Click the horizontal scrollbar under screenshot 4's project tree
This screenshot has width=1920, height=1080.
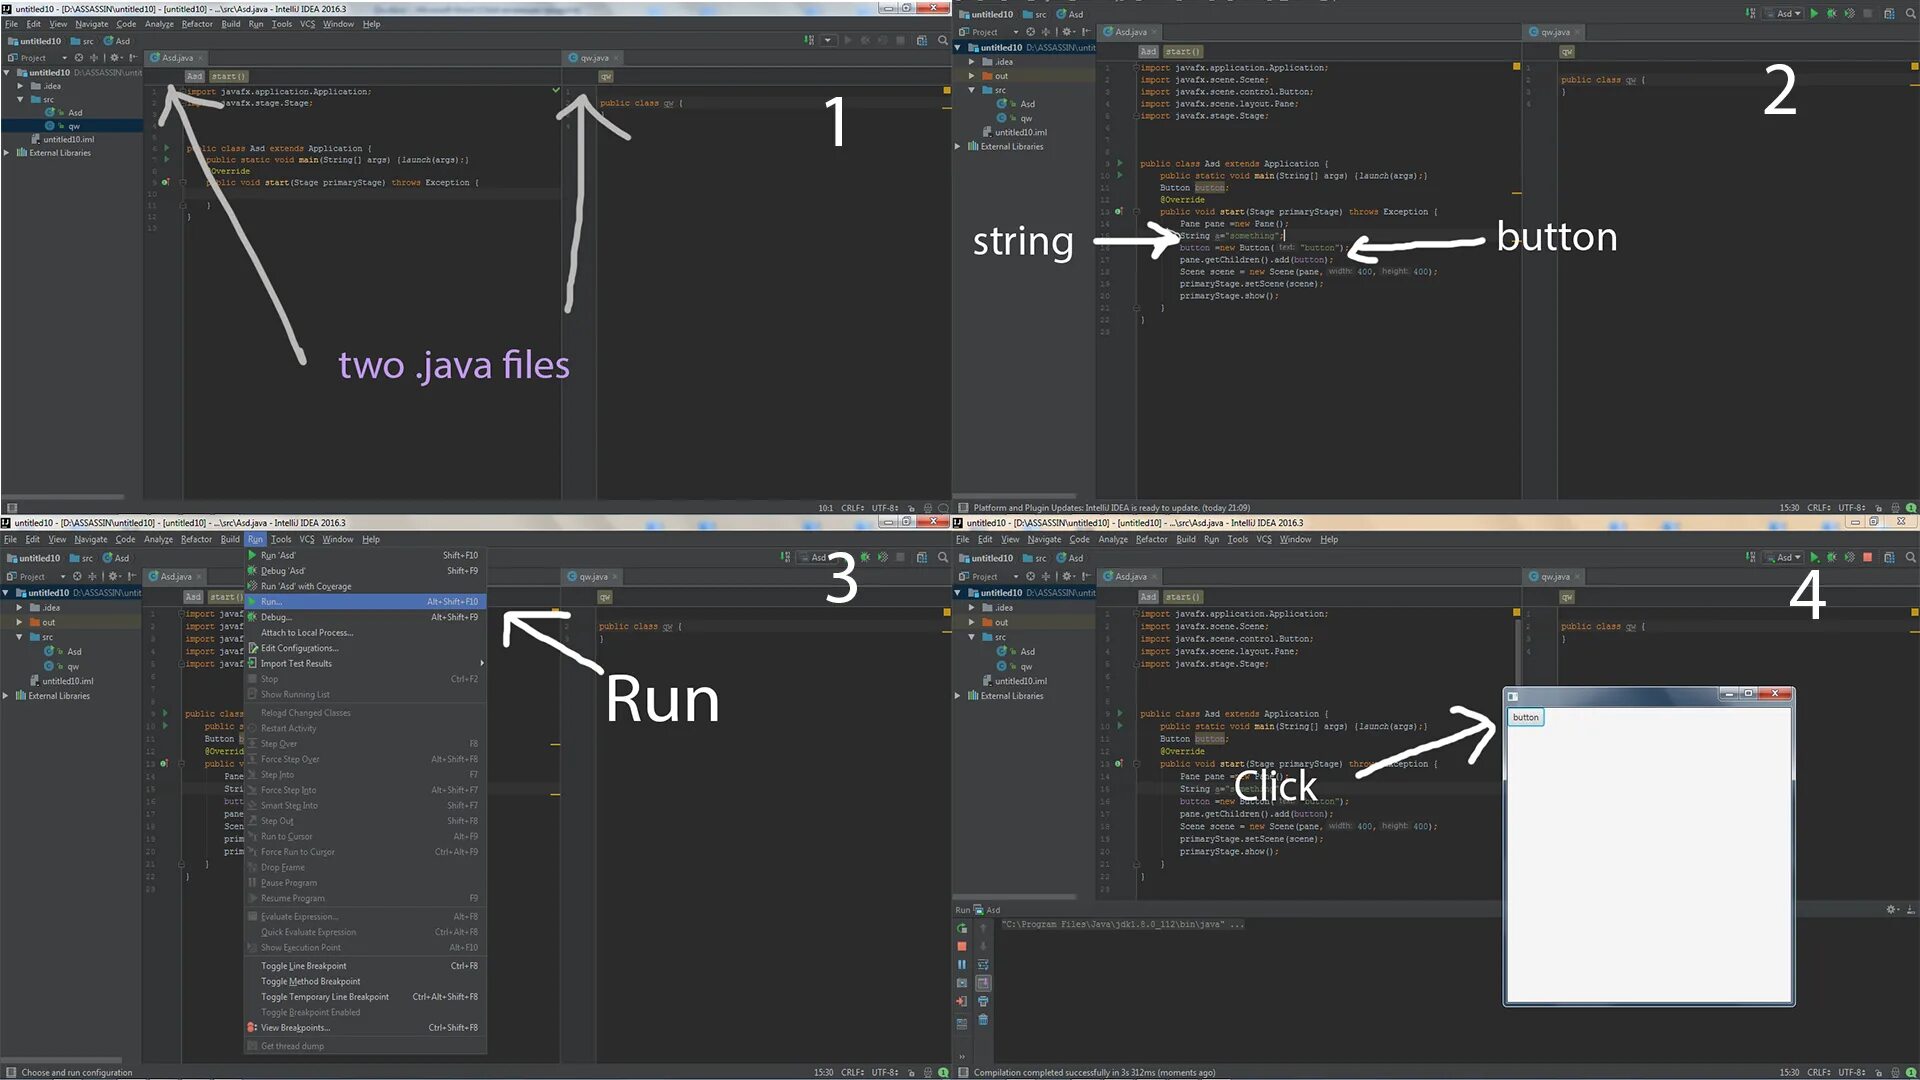[x=1015, y=896]
